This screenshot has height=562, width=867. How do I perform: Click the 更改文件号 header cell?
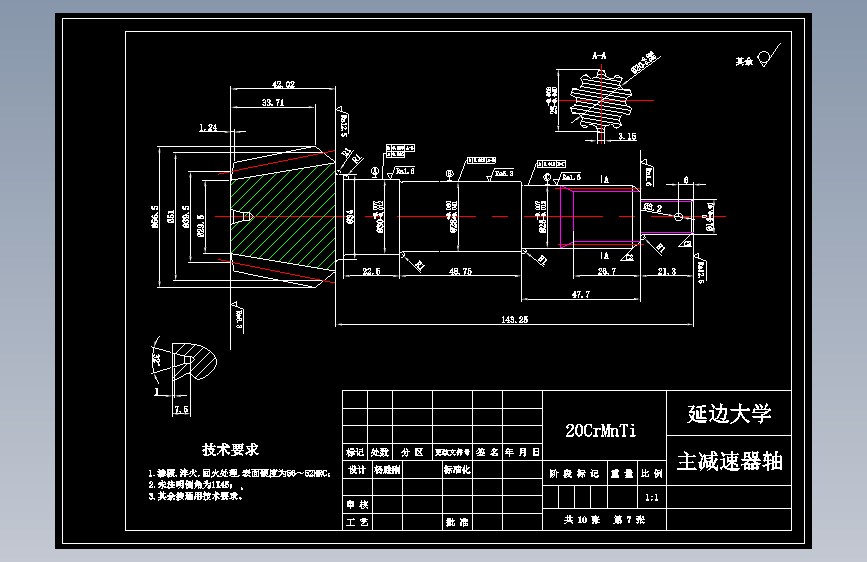point(452,452)
